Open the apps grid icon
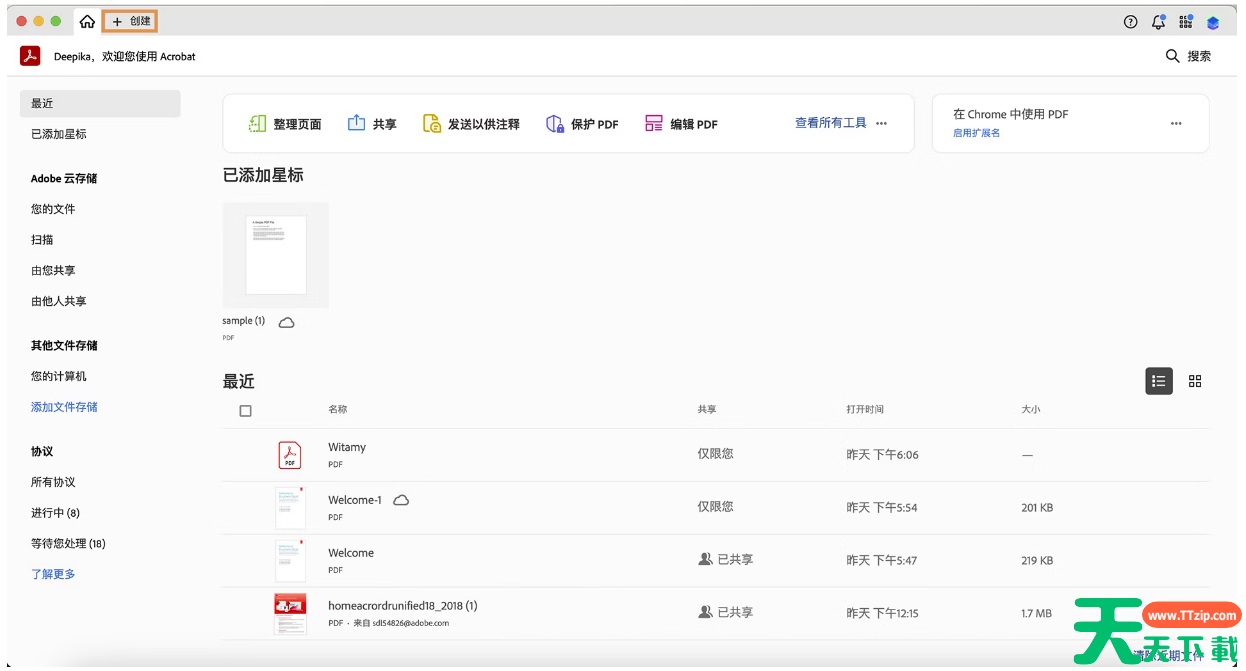1246x671 pixels. (1186, 22)
